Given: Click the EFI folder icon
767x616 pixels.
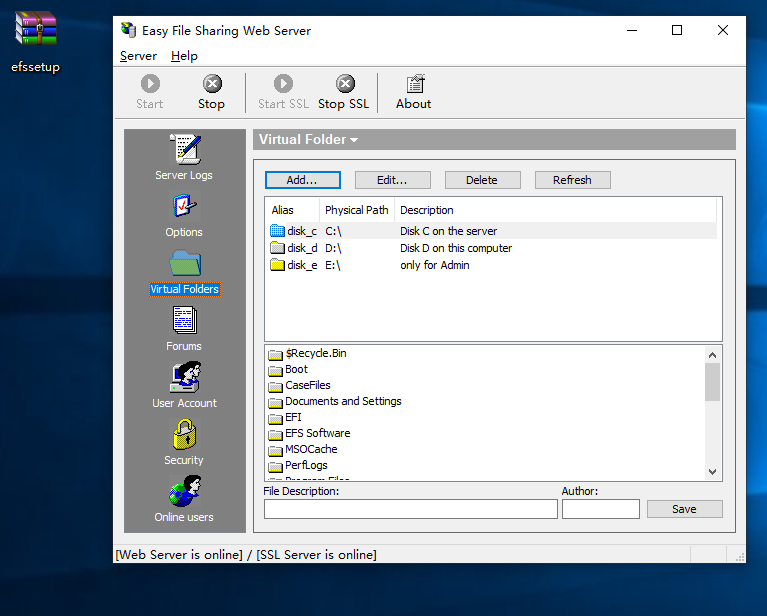Looking at the screenshot, I should tap(275, 418).
